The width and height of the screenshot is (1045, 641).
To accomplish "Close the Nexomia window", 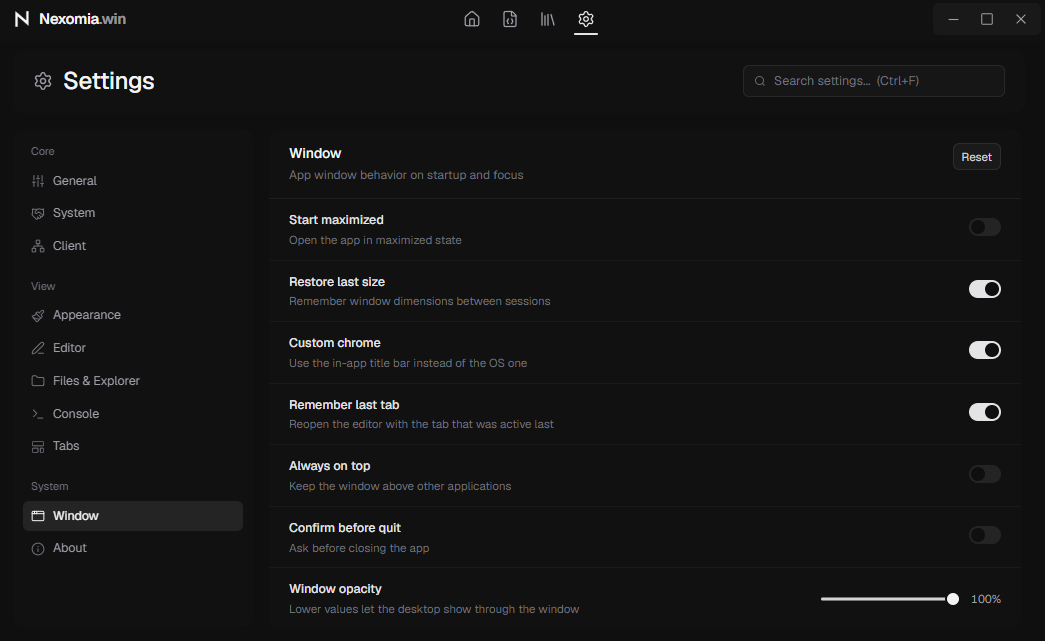I will point(1020,19).
